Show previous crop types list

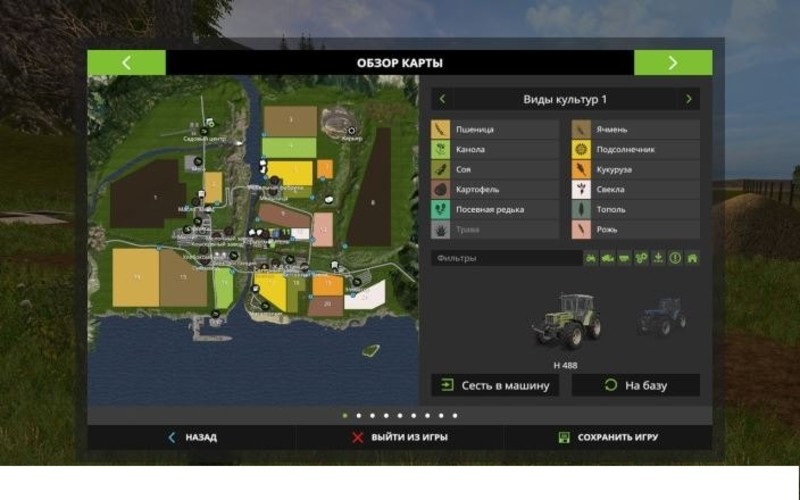click(x=442, y=99)
